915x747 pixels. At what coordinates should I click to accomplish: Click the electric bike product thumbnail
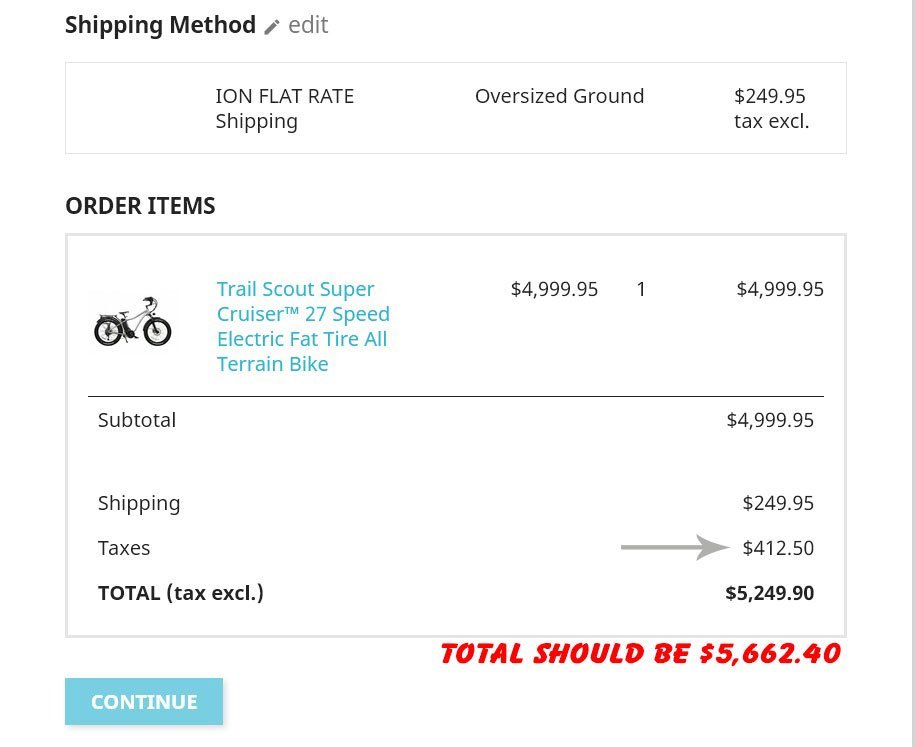[x=133, y=322]
